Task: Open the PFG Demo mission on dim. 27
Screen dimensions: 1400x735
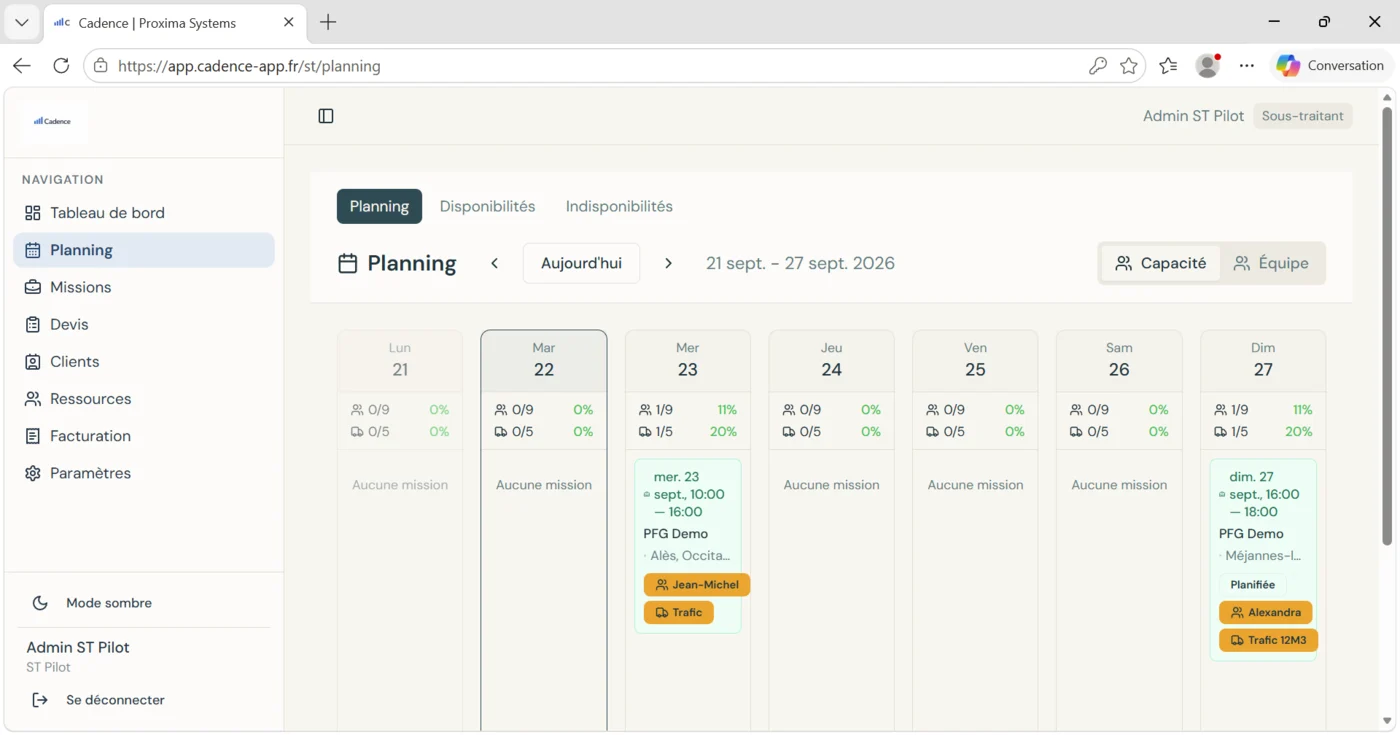Action: coord(1263,560)
